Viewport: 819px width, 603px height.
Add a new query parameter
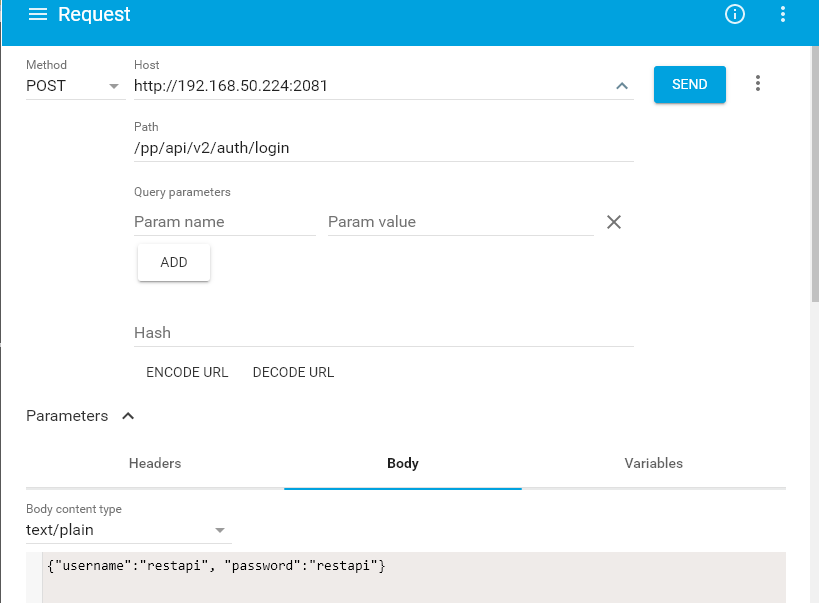pos(174,262)
